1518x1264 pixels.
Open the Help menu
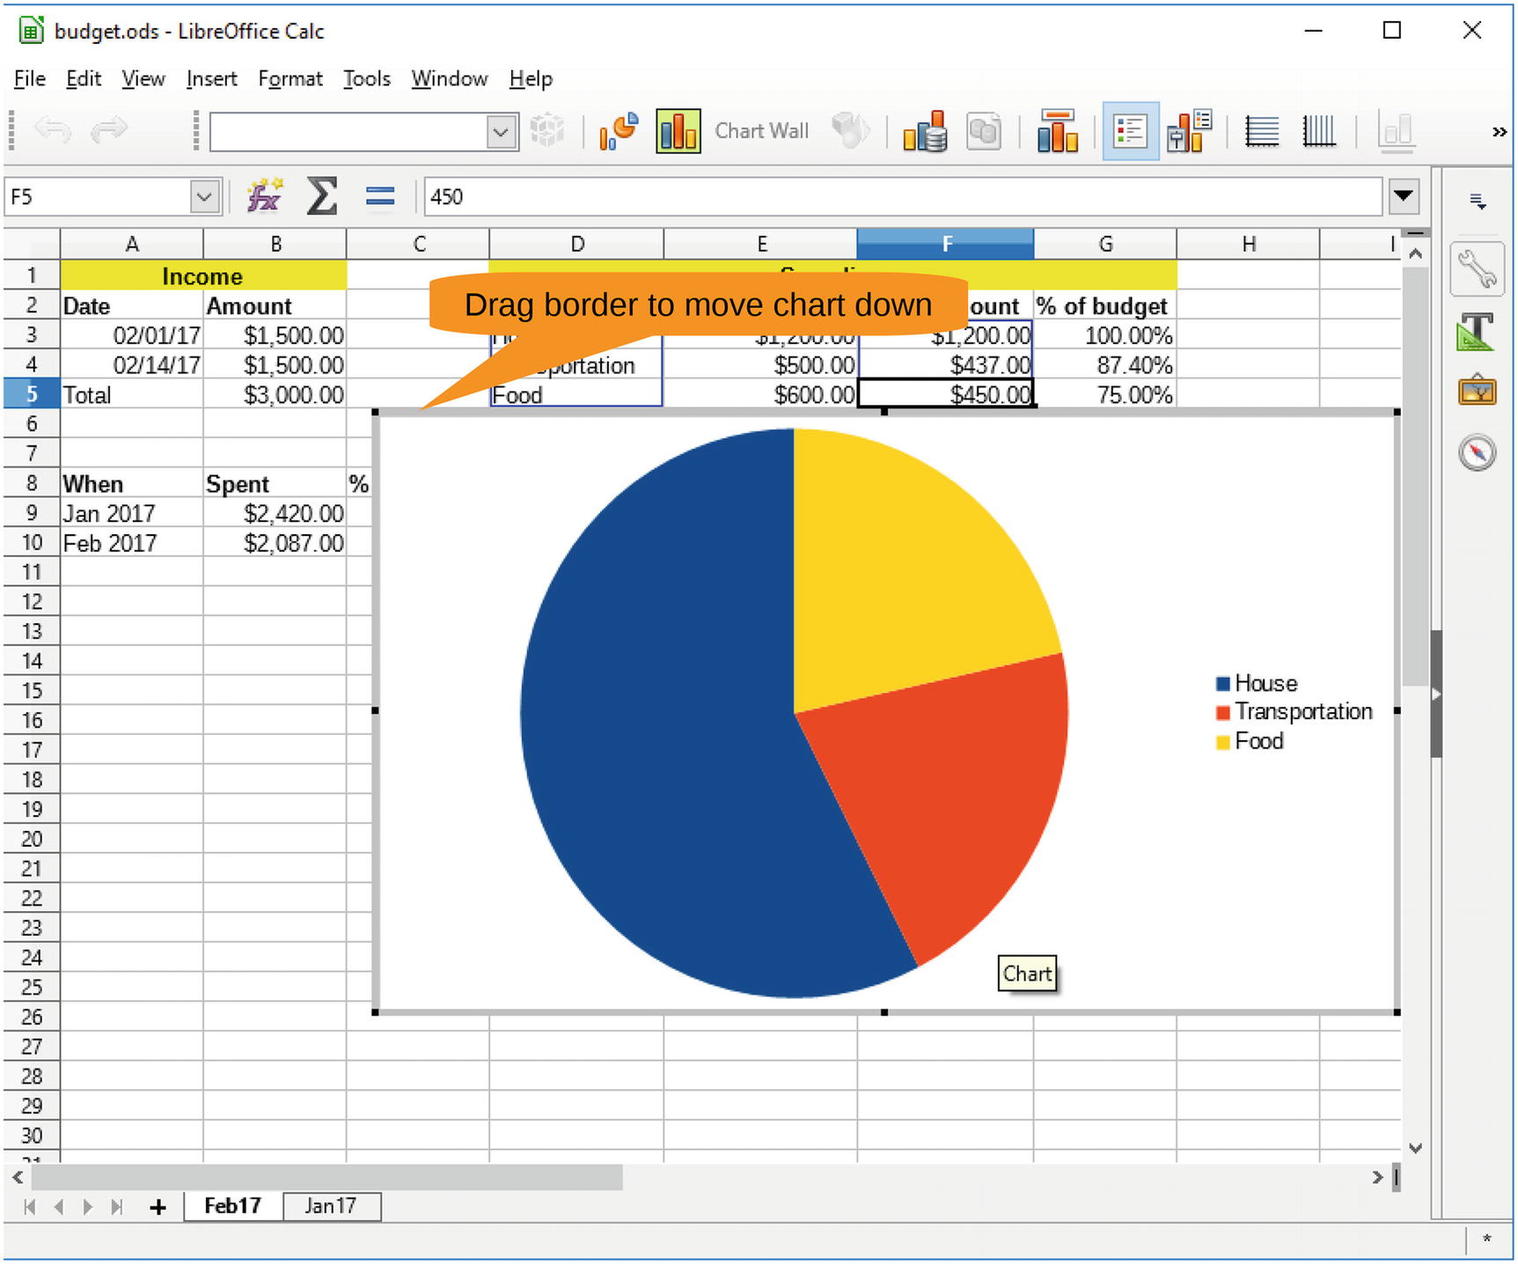531,78
